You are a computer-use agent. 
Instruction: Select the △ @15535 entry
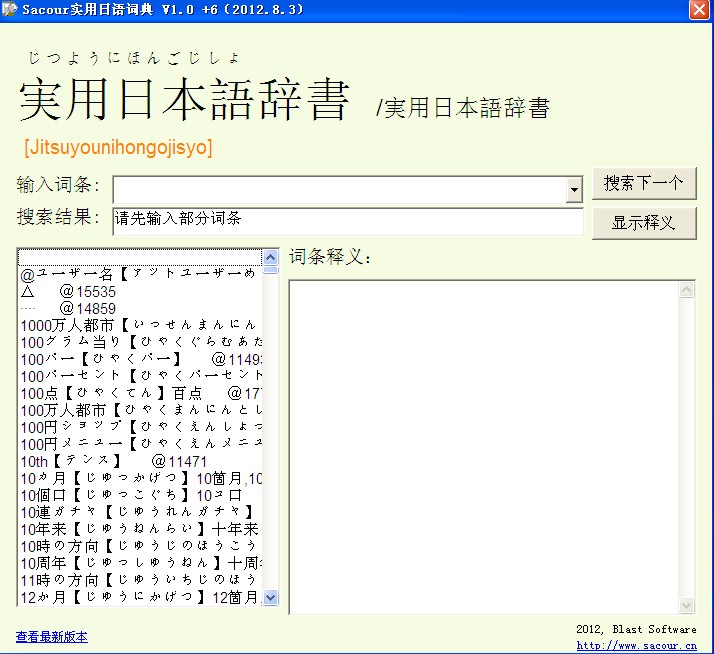tap(140, 291)
